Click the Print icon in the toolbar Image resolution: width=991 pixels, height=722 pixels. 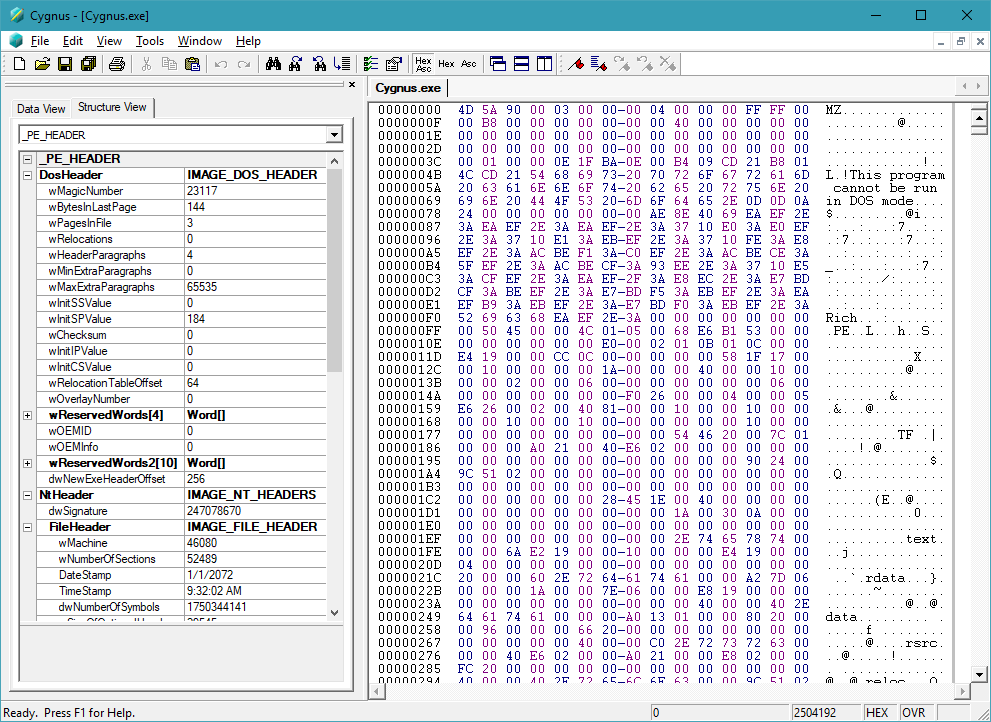(x=117, y=64)
